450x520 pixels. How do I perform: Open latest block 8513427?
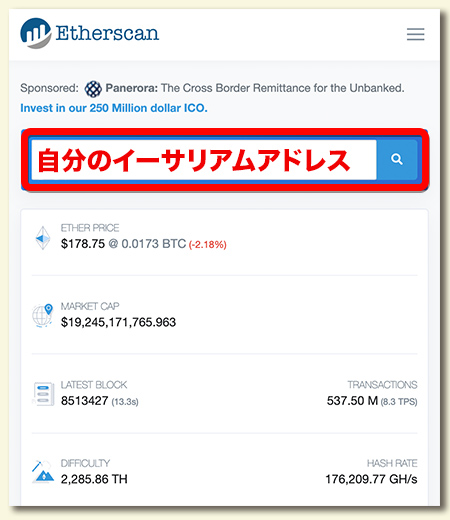pyautogui.click(x=84, y=401)
